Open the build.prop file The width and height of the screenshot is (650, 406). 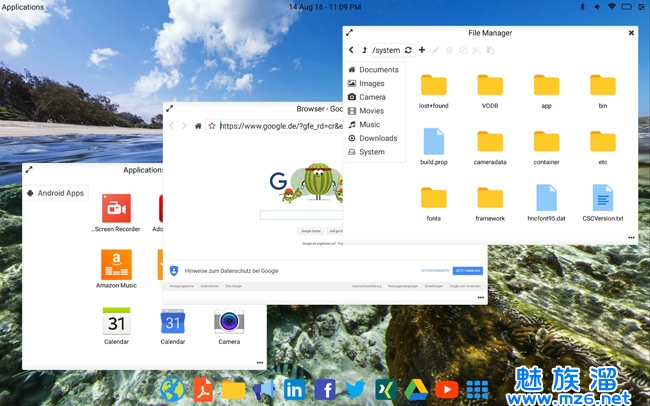point(433,143)
